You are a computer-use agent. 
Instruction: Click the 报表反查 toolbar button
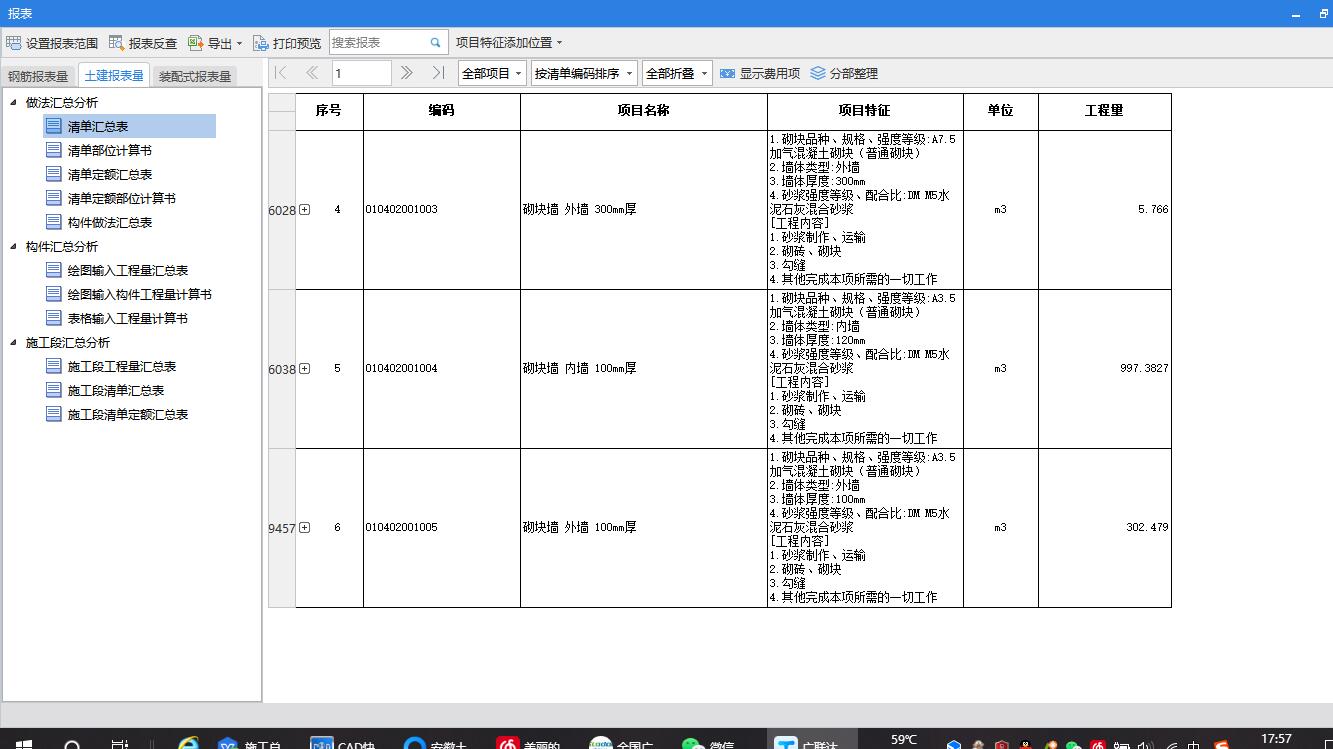pos(143,43)
